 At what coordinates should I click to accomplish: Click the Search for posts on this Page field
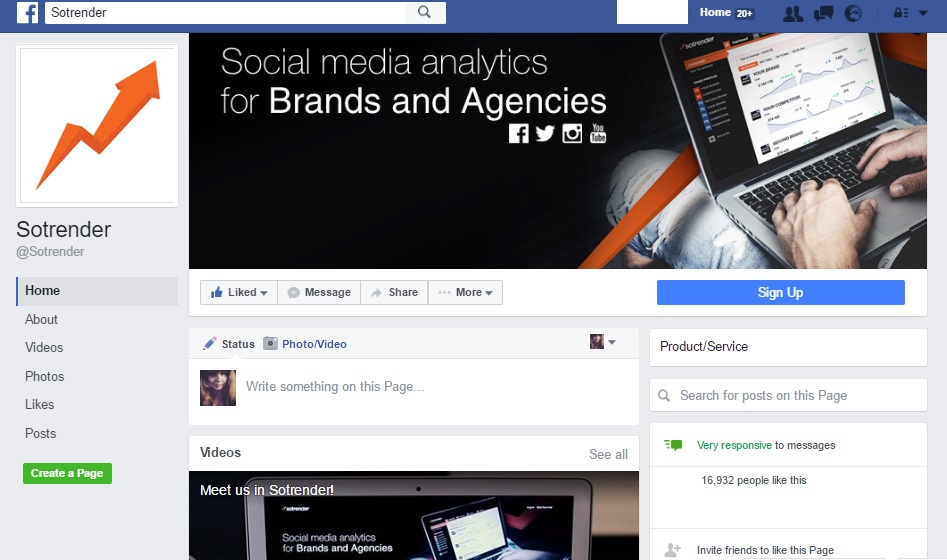(x=788, y=396)
